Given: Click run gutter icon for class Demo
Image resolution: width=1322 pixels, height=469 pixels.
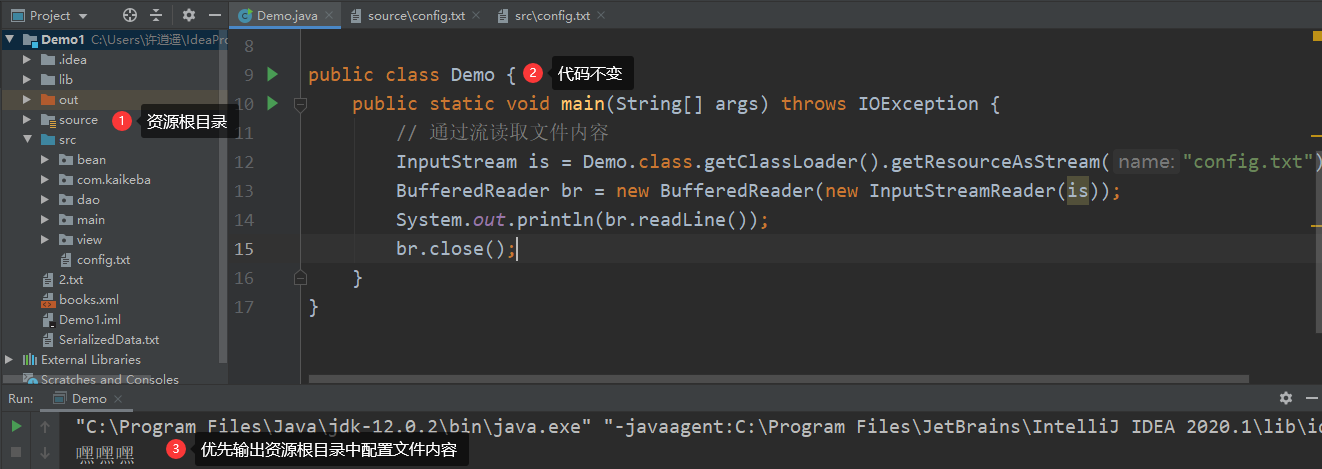Looking at the screenshot, I should (273, 74).
